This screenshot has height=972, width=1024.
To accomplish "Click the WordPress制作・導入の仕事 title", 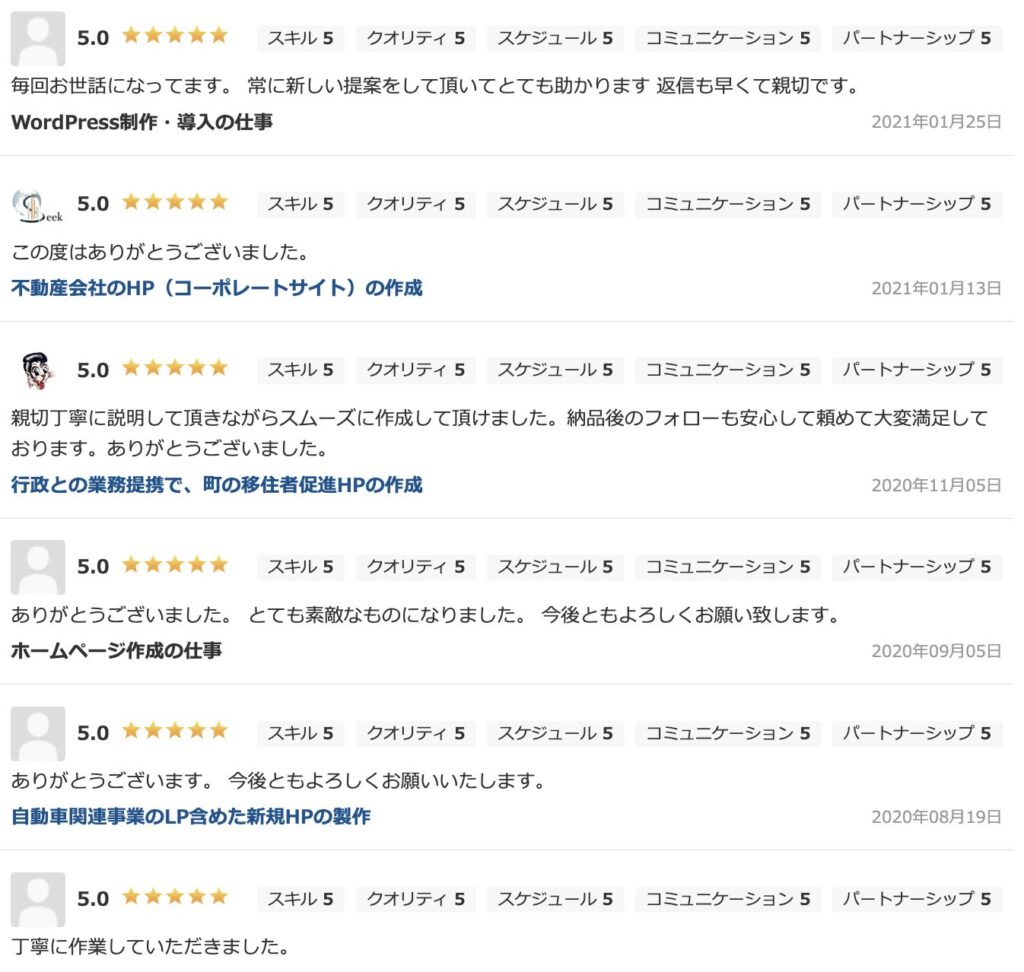I will [x=142, y=122].
